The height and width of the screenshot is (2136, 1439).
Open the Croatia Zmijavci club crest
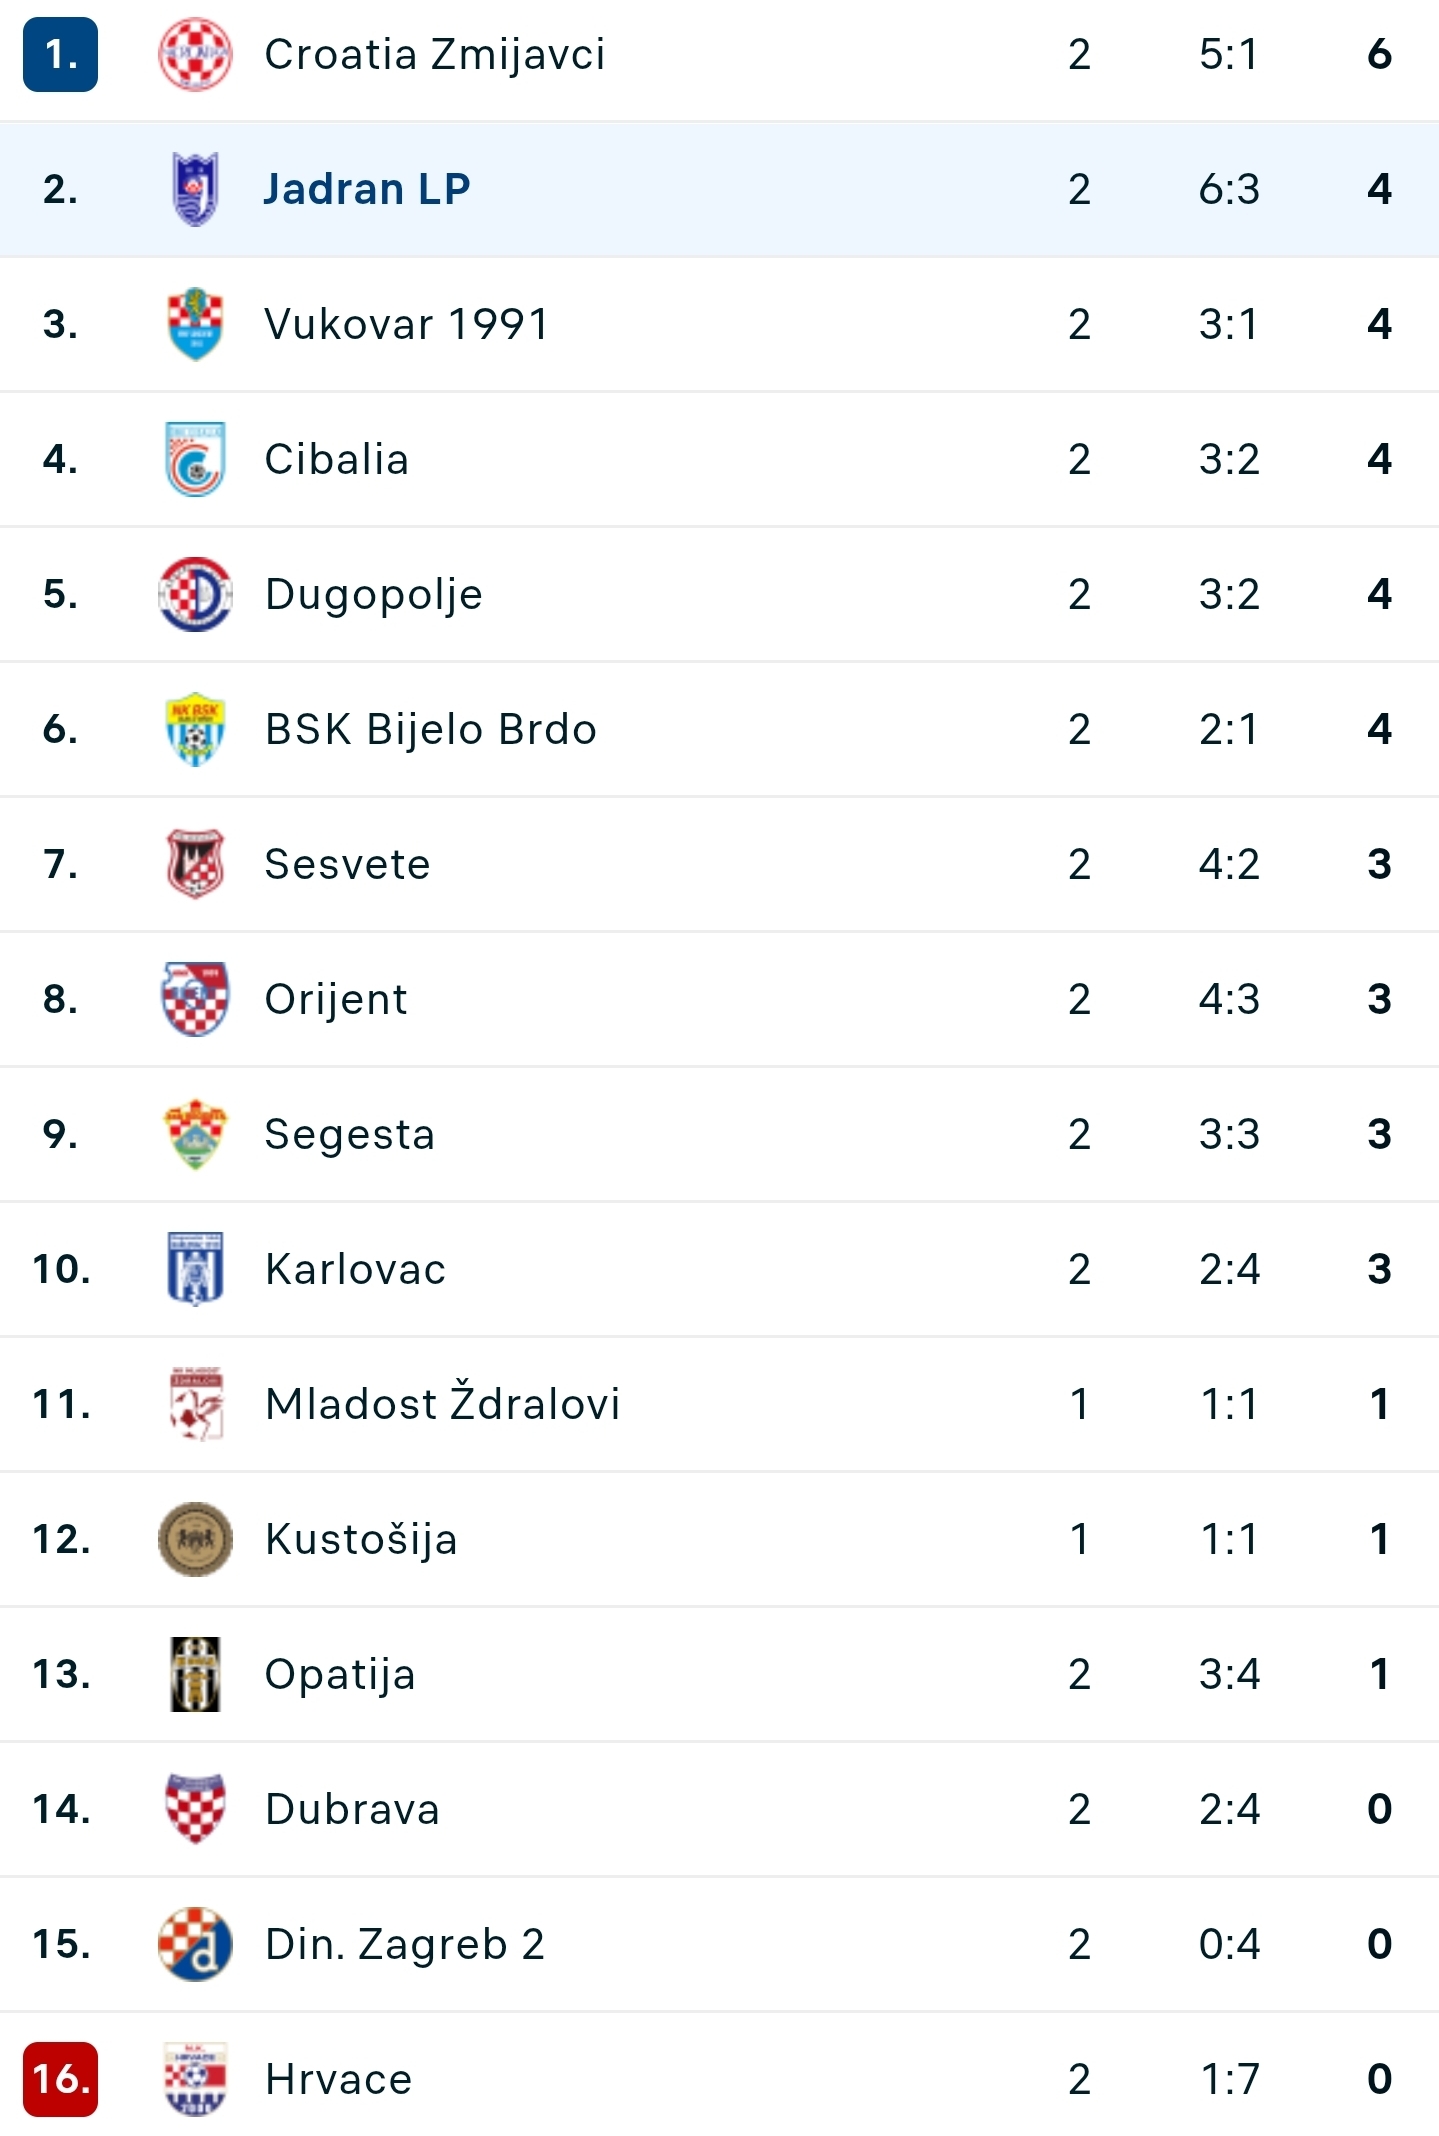click(195, 54)
